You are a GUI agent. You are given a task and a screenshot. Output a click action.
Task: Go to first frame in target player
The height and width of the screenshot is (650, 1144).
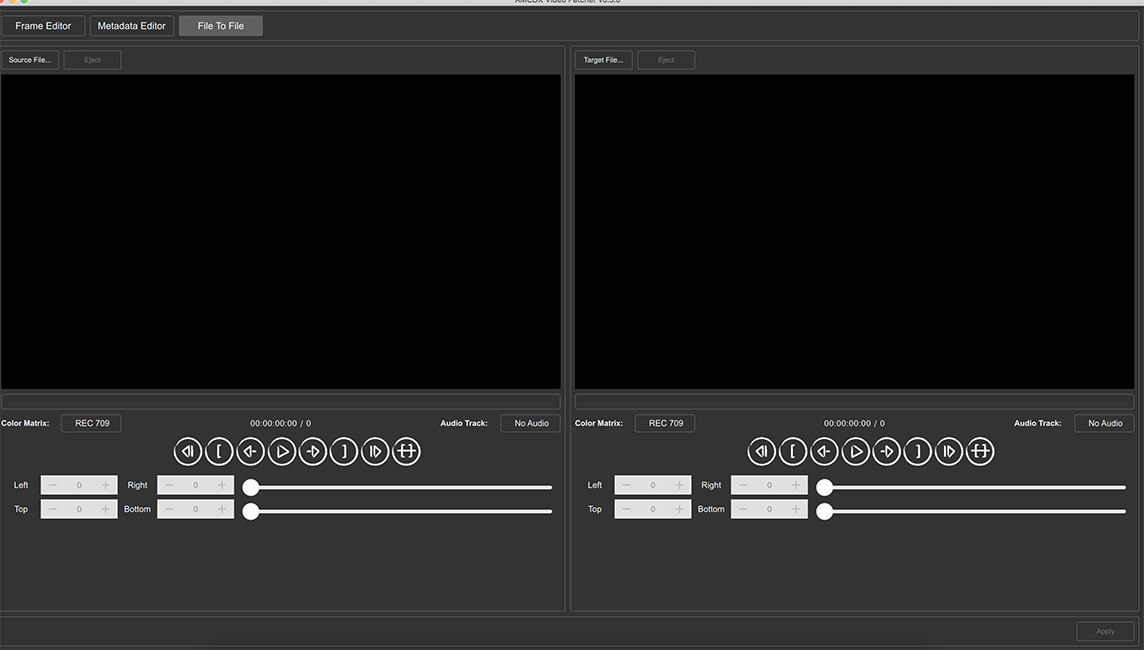point(762,452)
